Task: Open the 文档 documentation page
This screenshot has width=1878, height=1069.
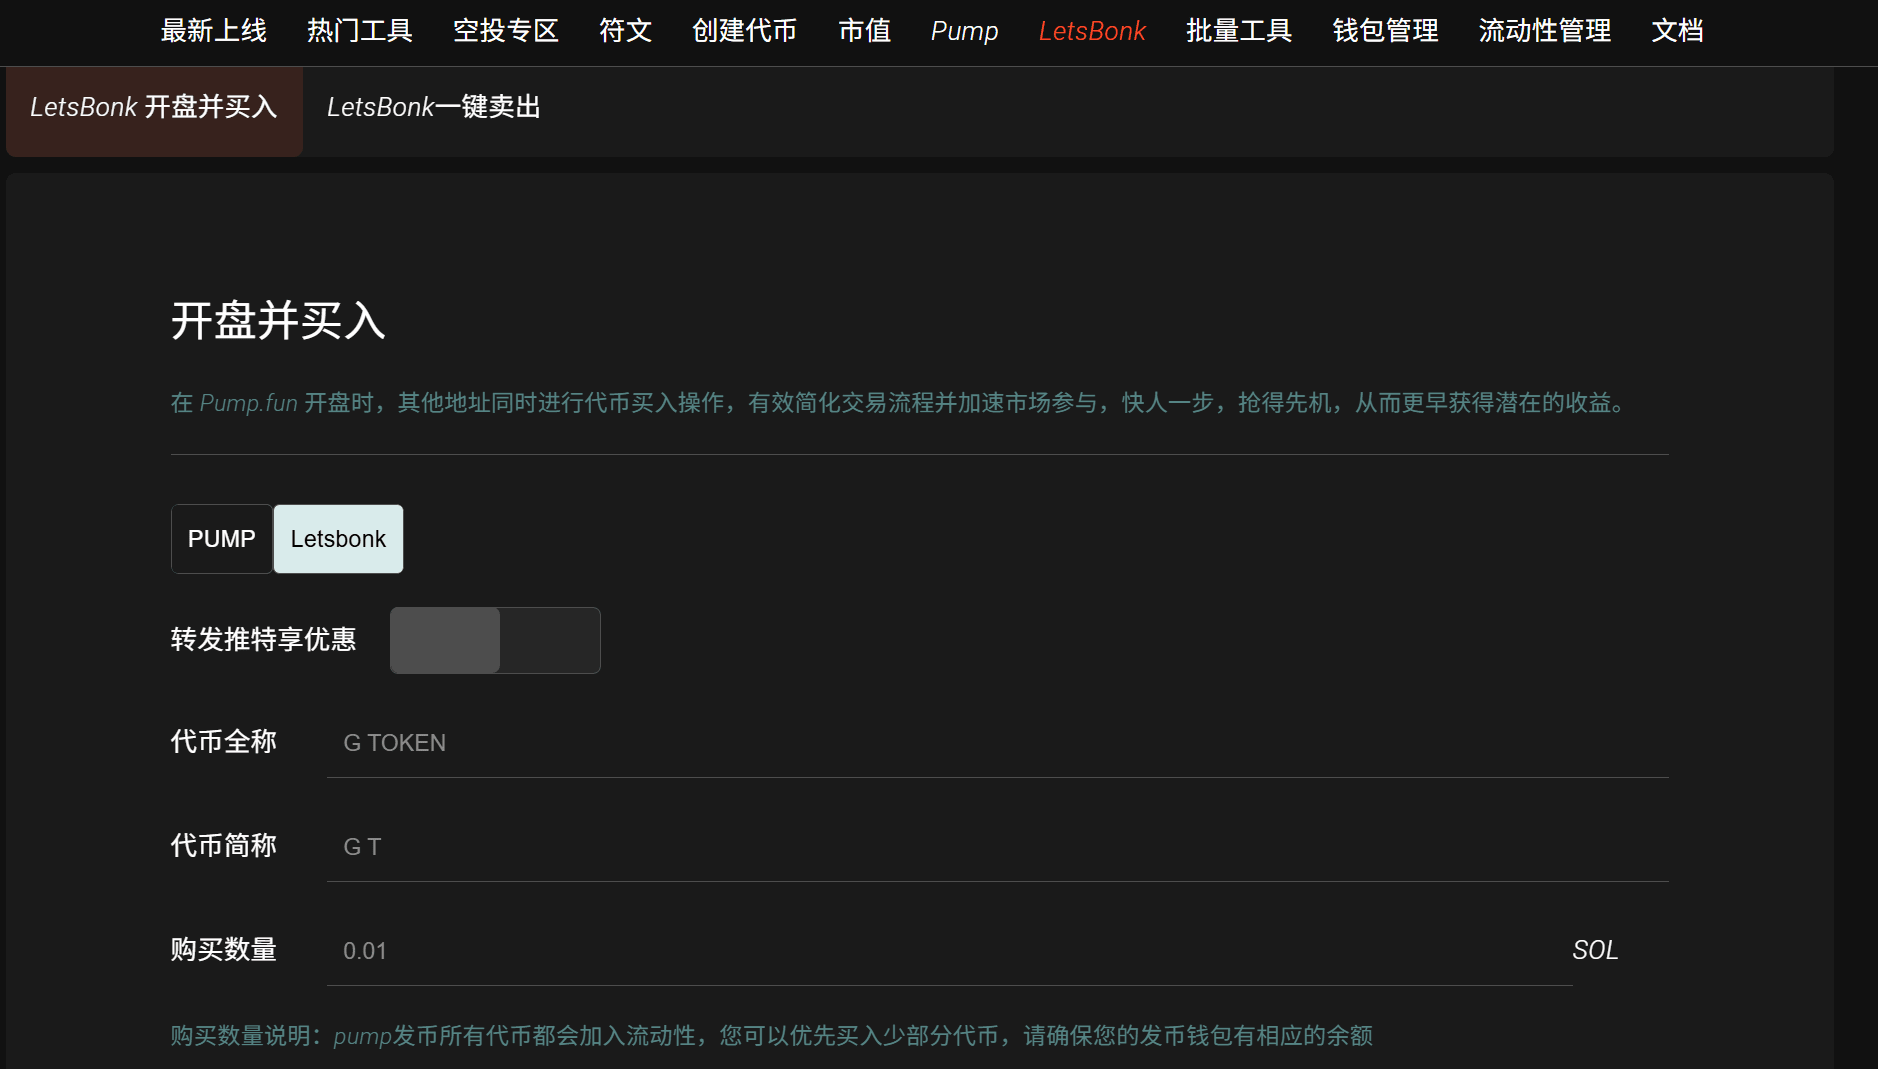Action: tap(1678, 31)
